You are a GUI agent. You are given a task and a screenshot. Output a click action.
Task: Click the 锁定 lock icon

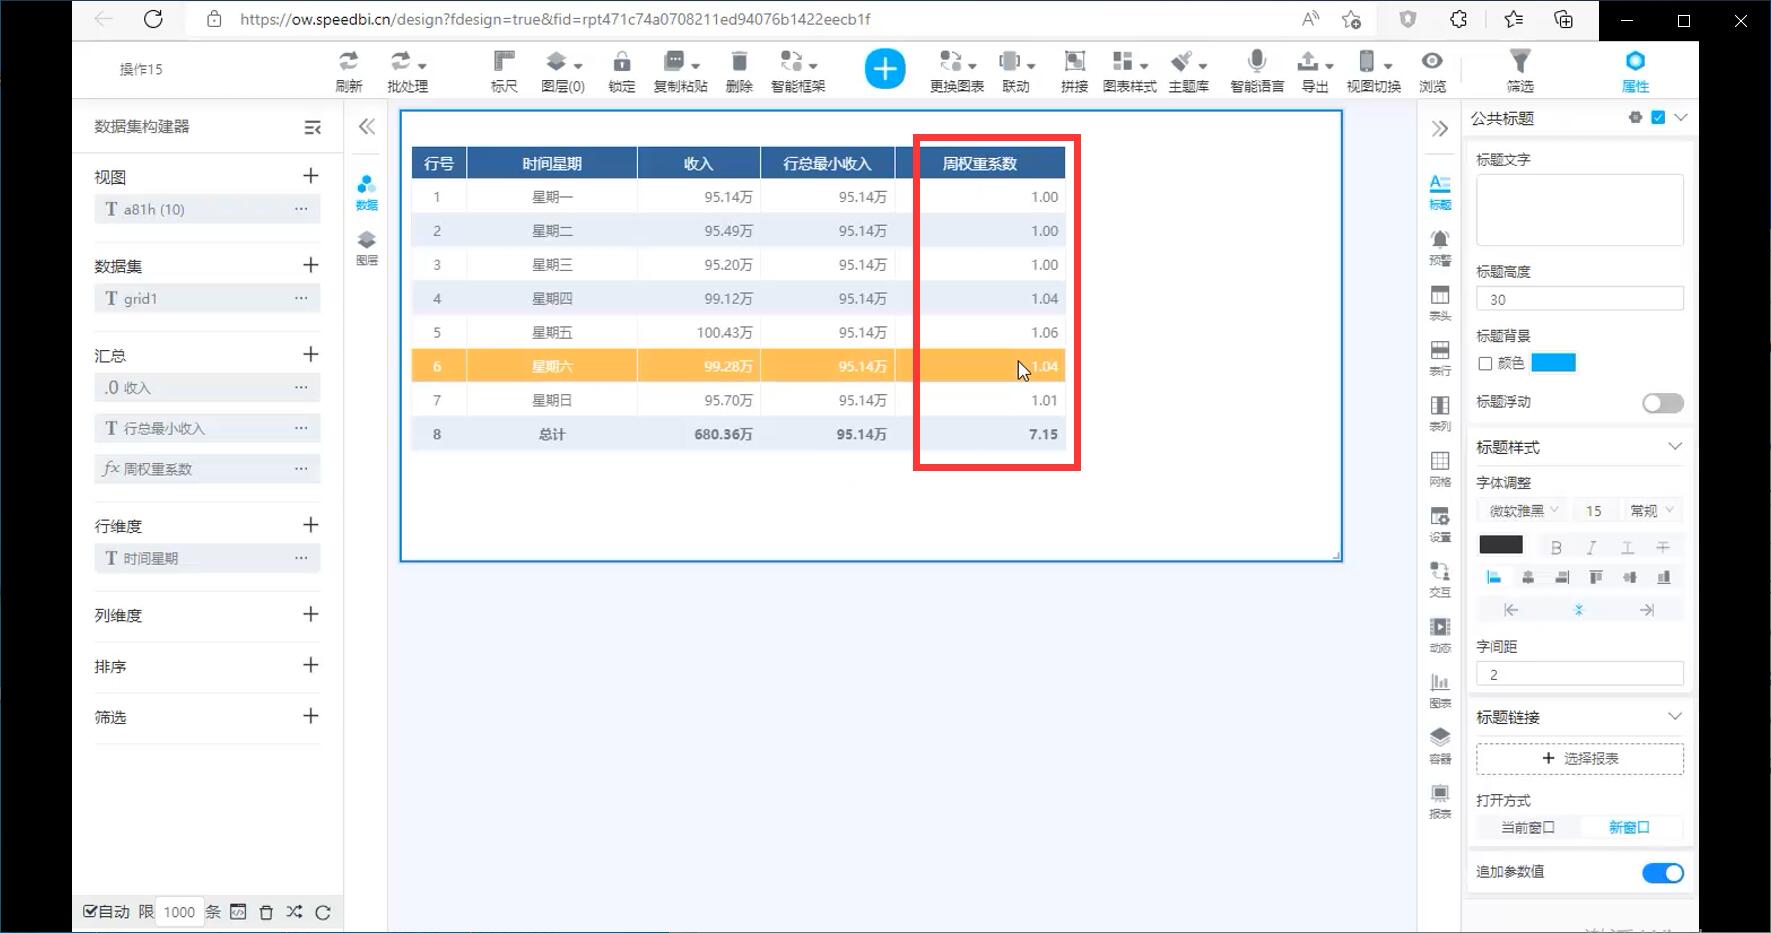pyautogui.click(x=621, y=70)
